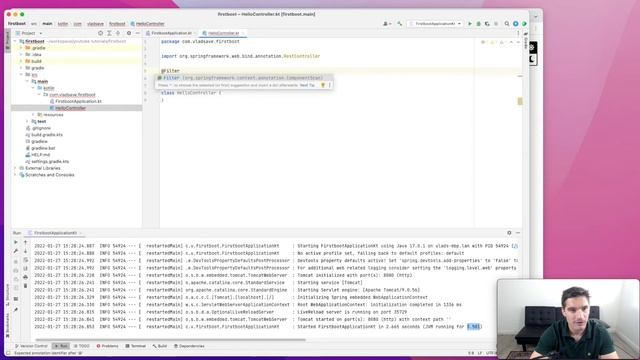Select opened file using target icon in Project panel

point(100,33)
